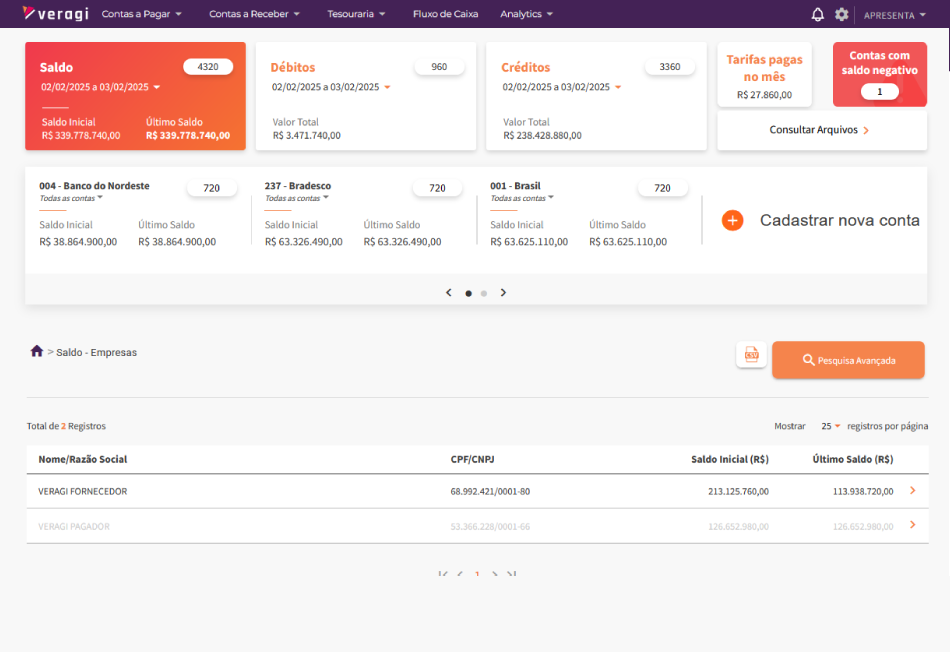Open the notifications bell icon

click(x=818, y=14)
